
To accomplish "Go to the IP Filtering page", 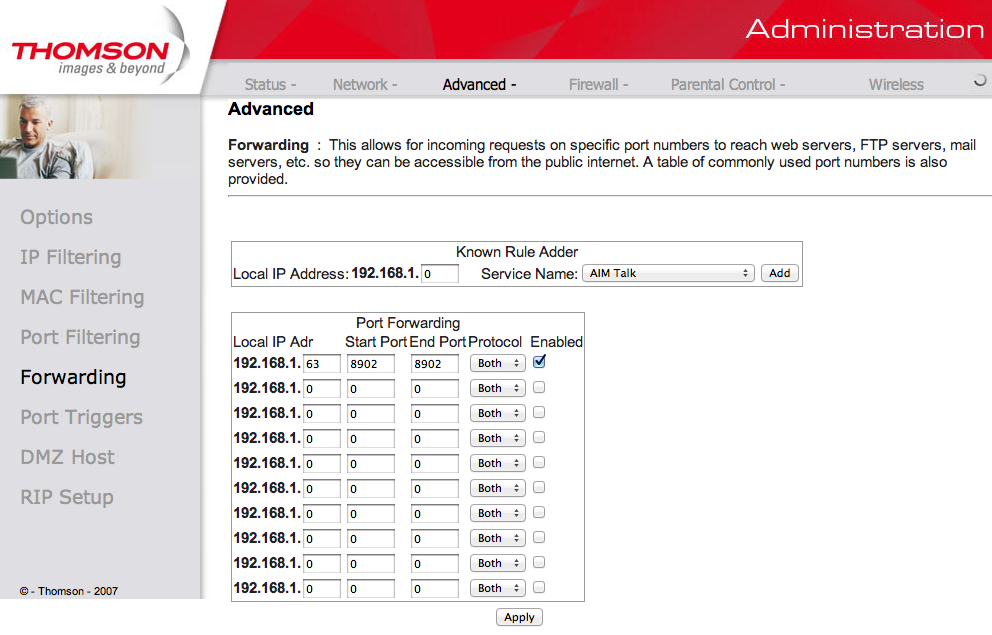I will click(70, 257).
